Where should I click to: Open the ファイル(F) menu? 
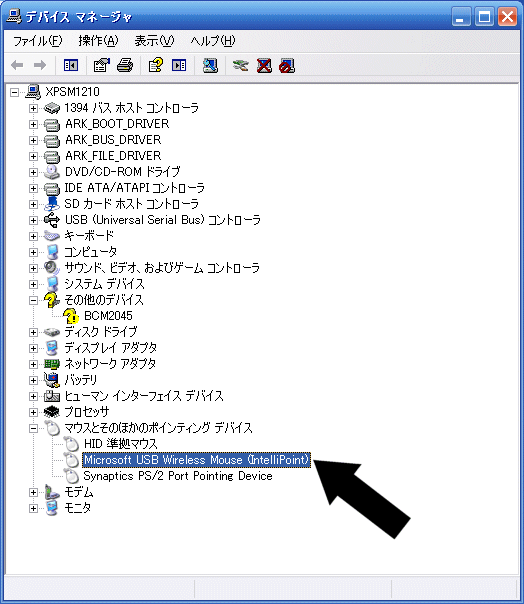37,41
